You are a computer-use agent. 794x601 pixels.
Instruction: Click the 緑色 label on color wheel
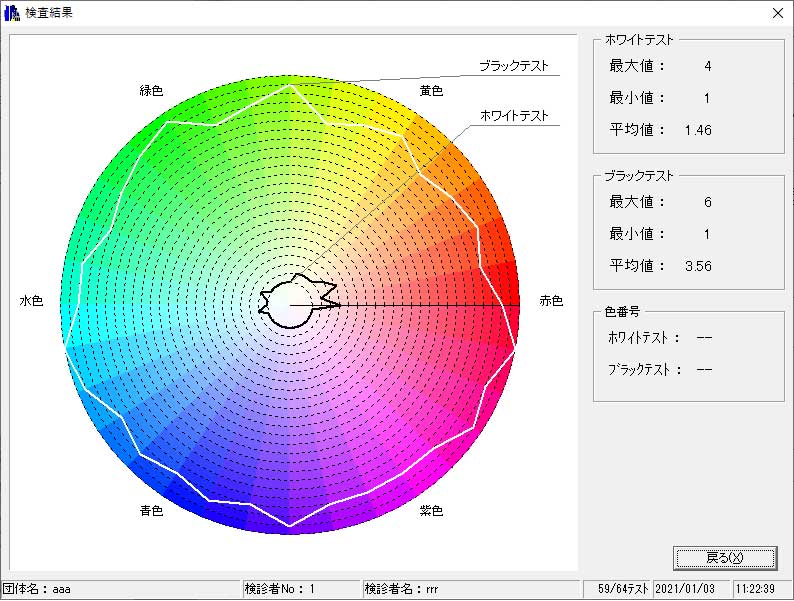151,91
